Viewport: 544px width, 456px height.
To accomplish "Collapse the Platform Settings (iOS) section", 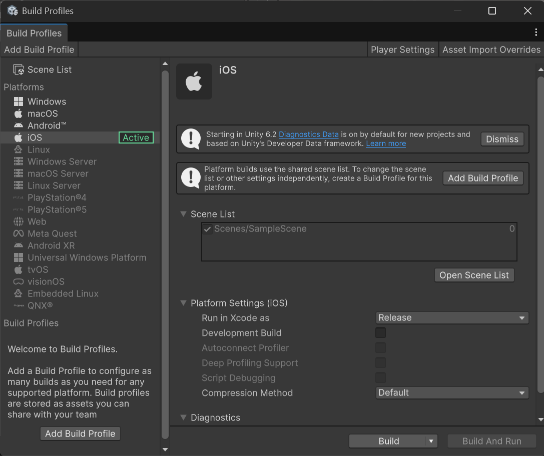I will [184, 303].
